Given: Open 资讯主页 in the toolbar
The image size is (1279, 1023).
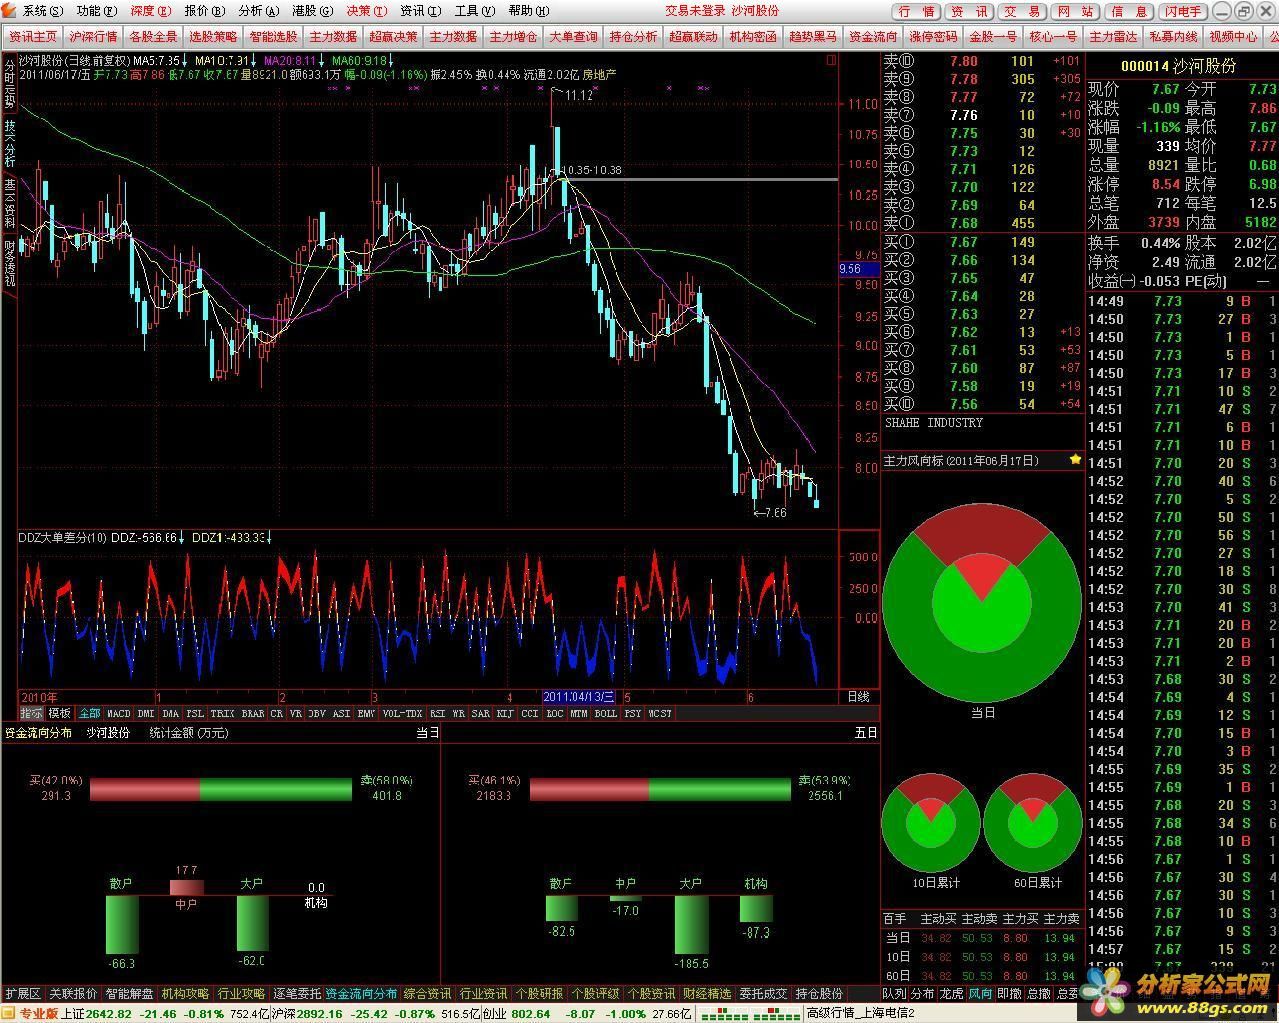Looking at the screenshot, I should [33, 36].
